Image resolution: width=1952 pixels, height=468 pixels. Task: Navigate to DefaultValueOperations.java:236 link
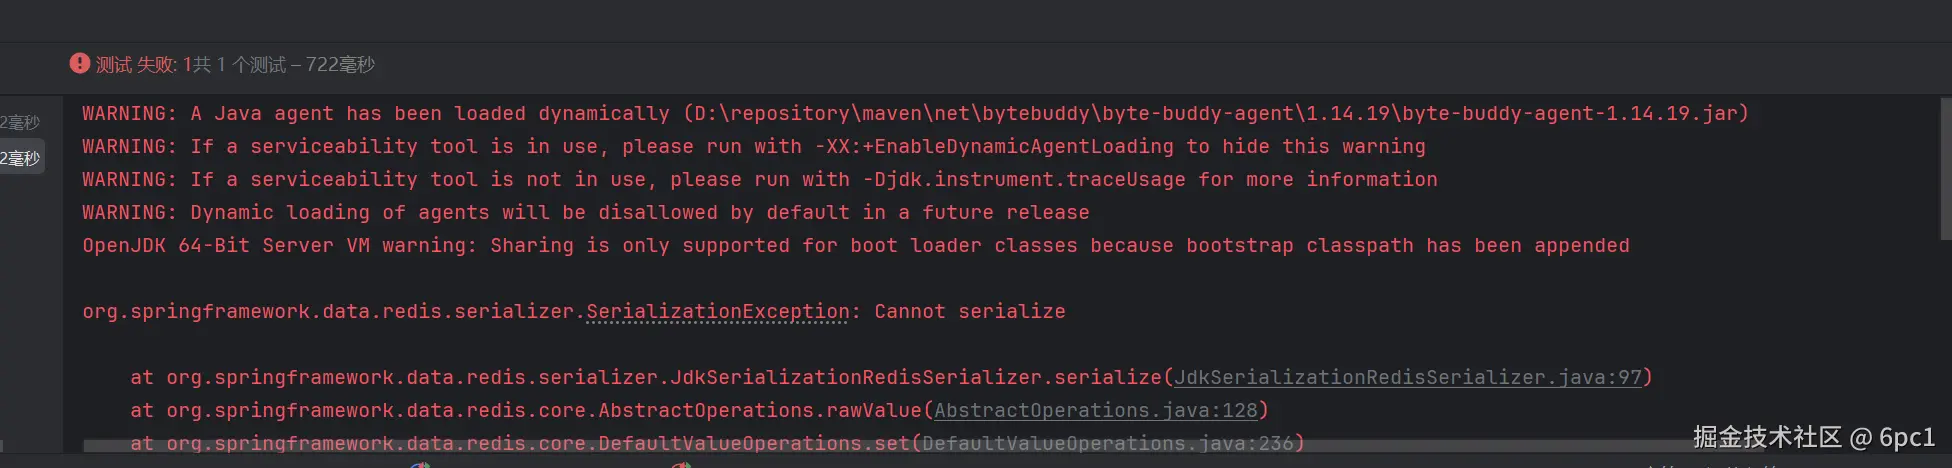click(1108, 443)
